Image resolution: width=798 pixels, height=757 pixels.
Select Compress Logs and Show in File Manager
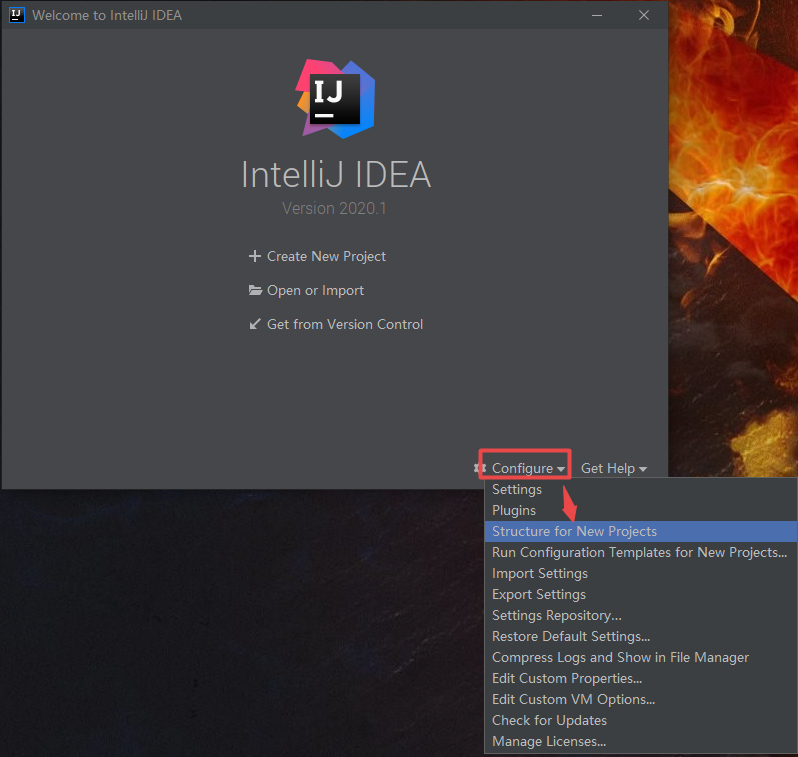(x=641, y=657)
